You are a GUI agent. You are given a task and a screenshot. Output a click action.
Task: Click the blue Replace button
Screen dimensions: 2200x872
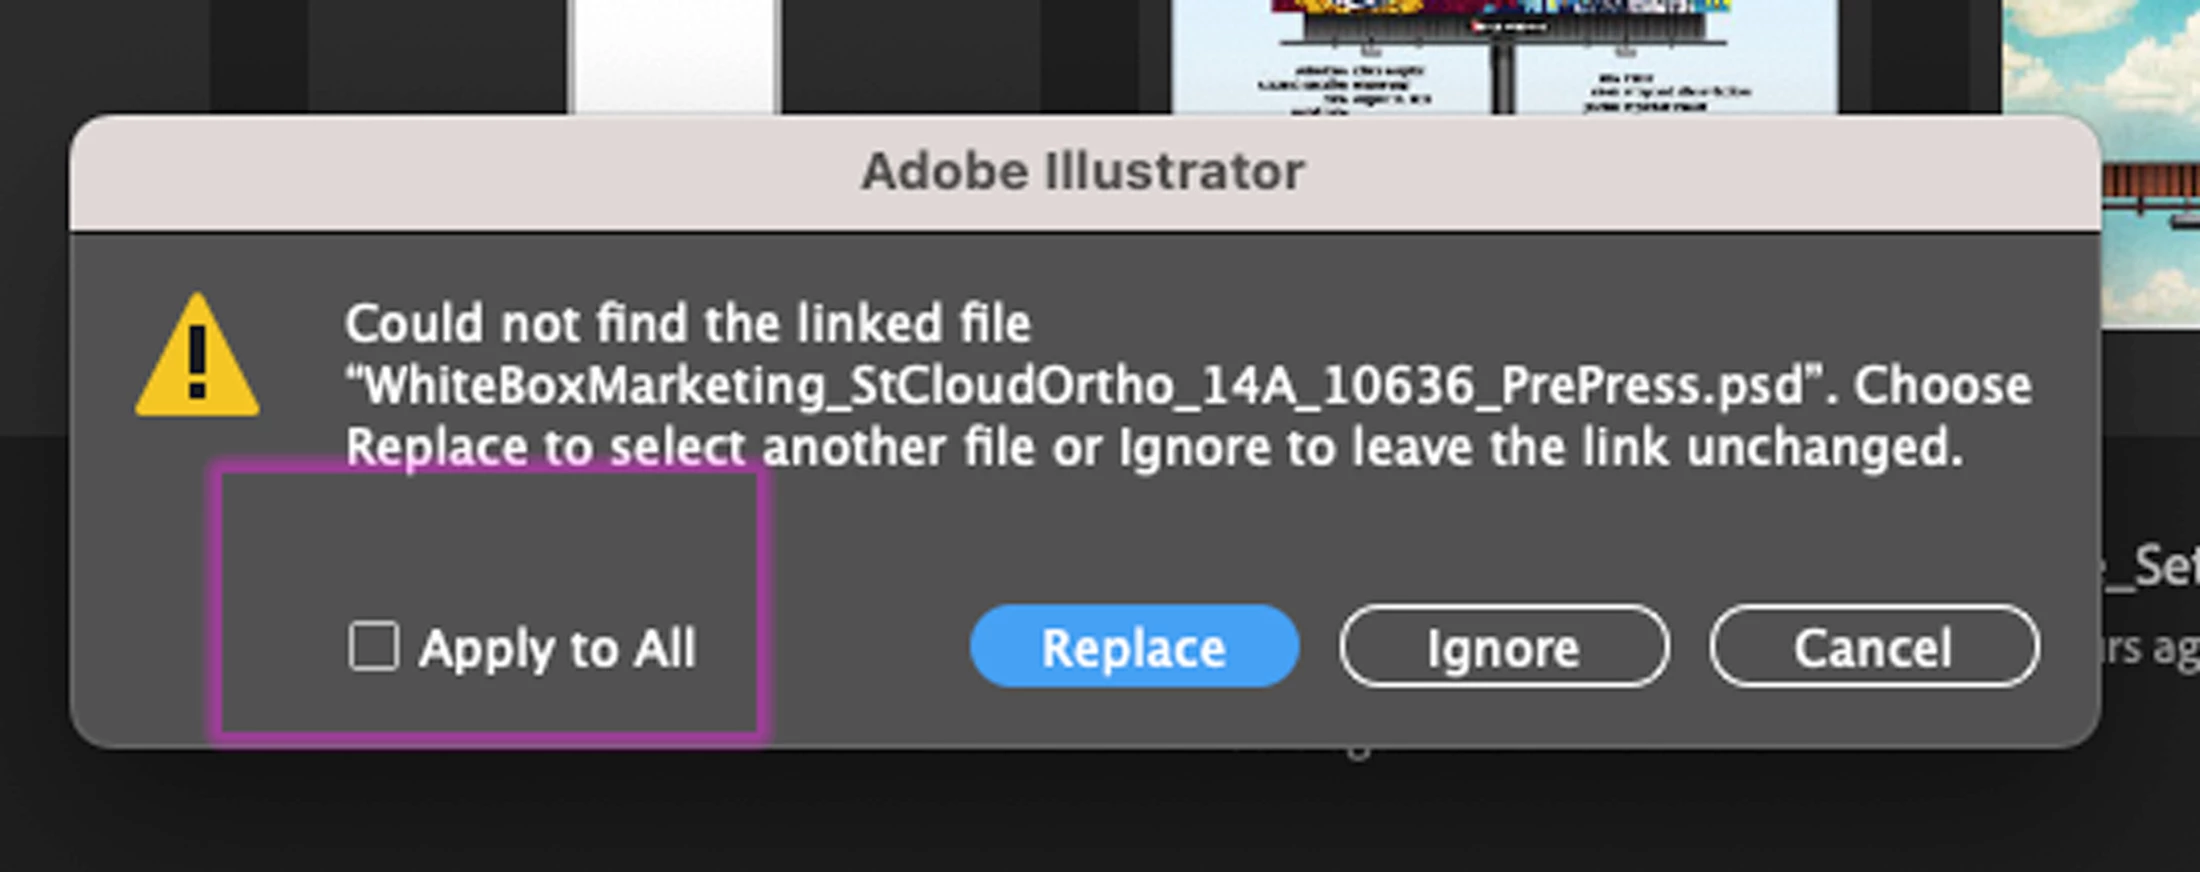click(1134, 646)
